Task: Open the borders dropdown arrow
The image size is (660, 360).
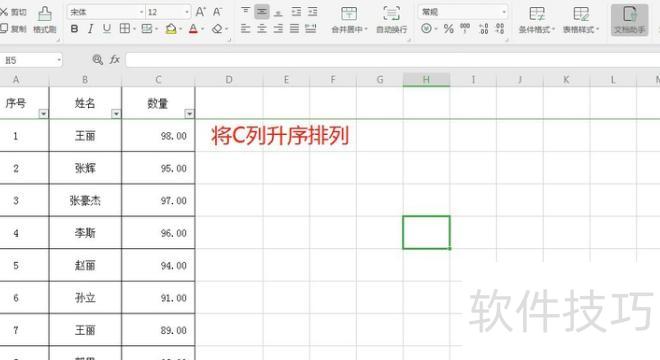Action: coord(134,29)
